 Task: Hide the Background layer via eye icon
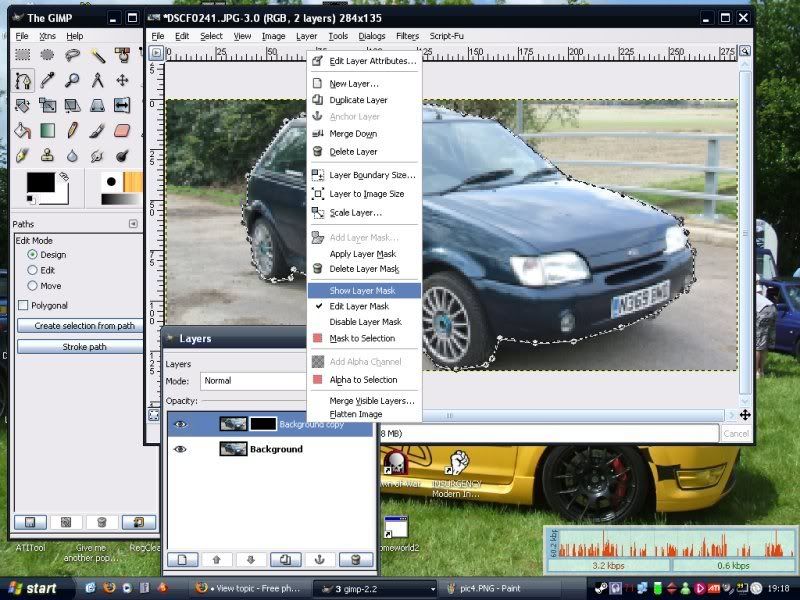181,449
